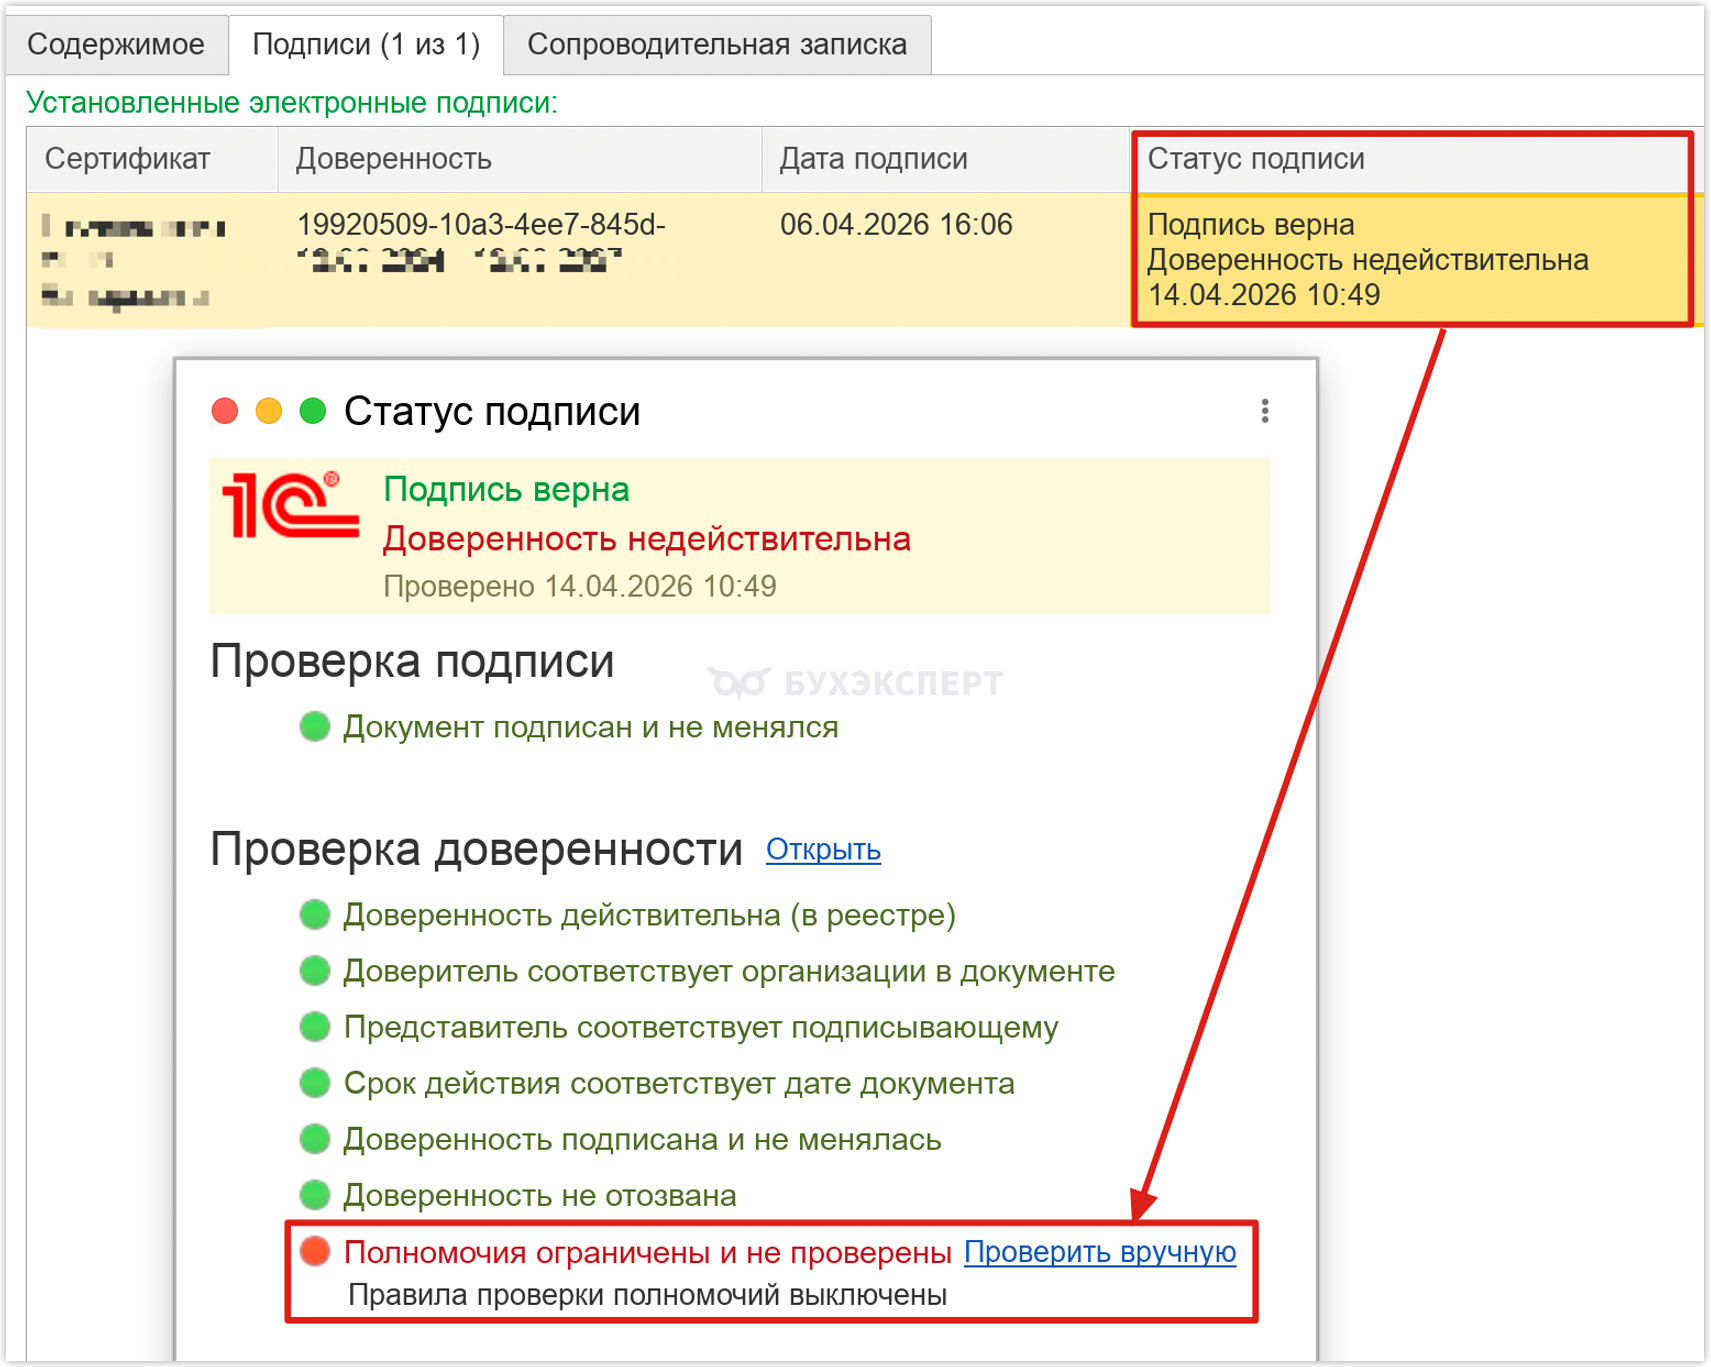The height and width of the screenshot is (1367, 1711).
Task: Select date cell 06.04.2026 16:06
Action: (896, 225)
